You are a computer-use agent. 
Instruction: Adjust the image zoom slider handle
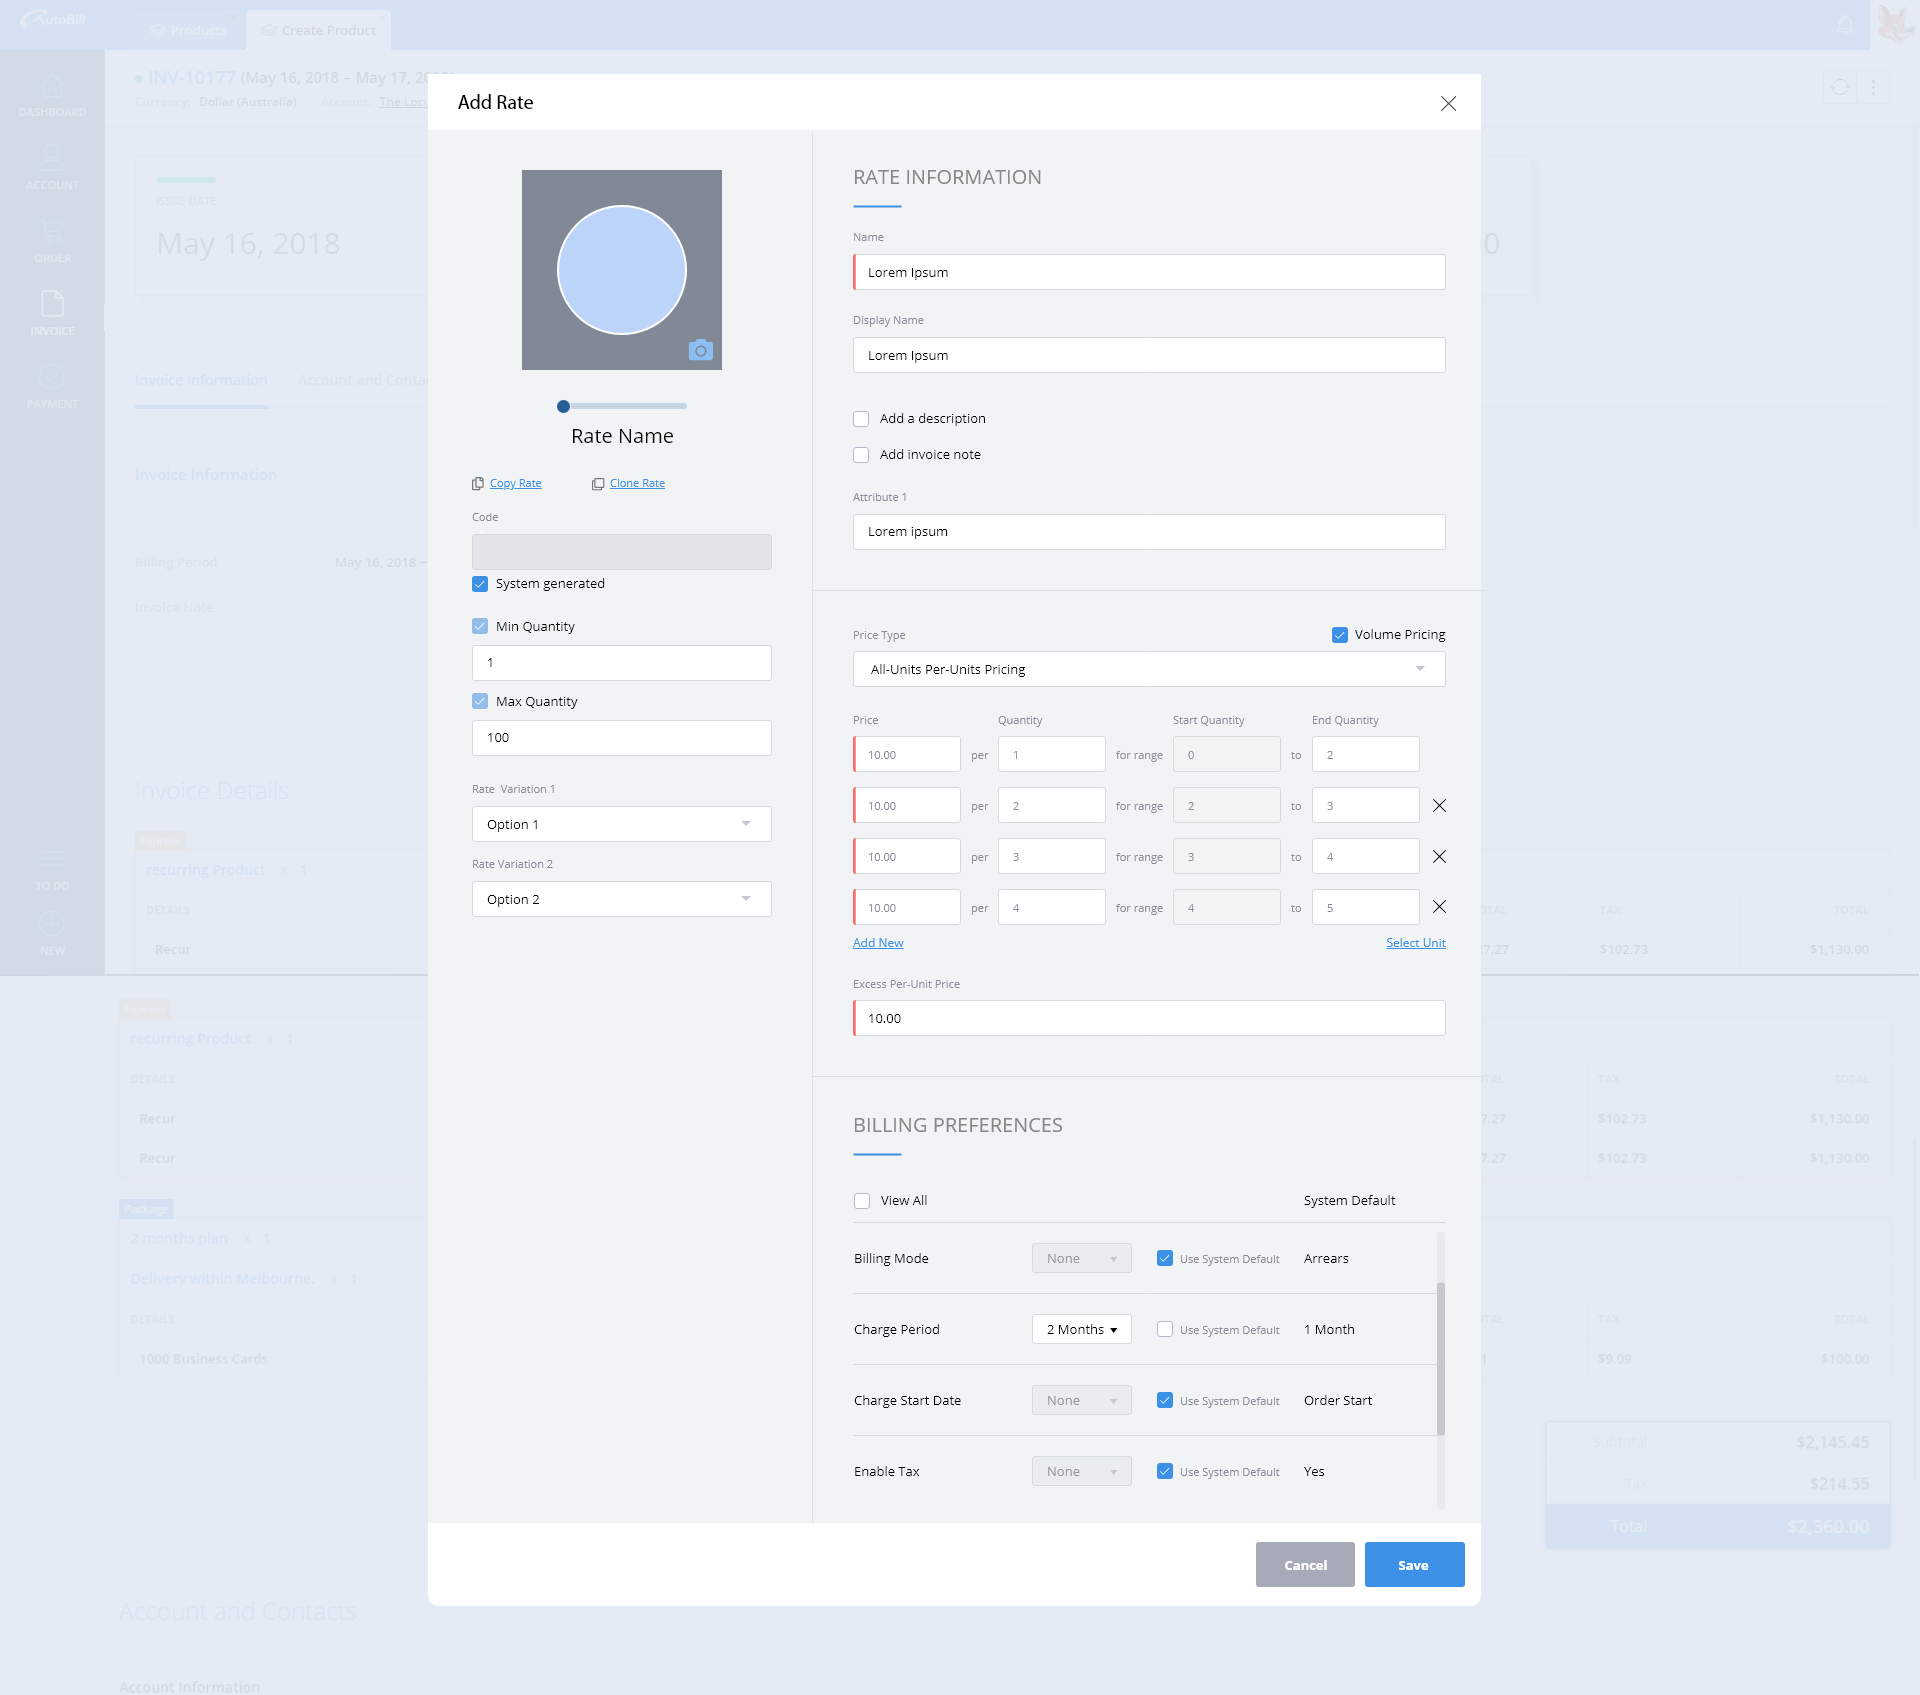[563, 406]
